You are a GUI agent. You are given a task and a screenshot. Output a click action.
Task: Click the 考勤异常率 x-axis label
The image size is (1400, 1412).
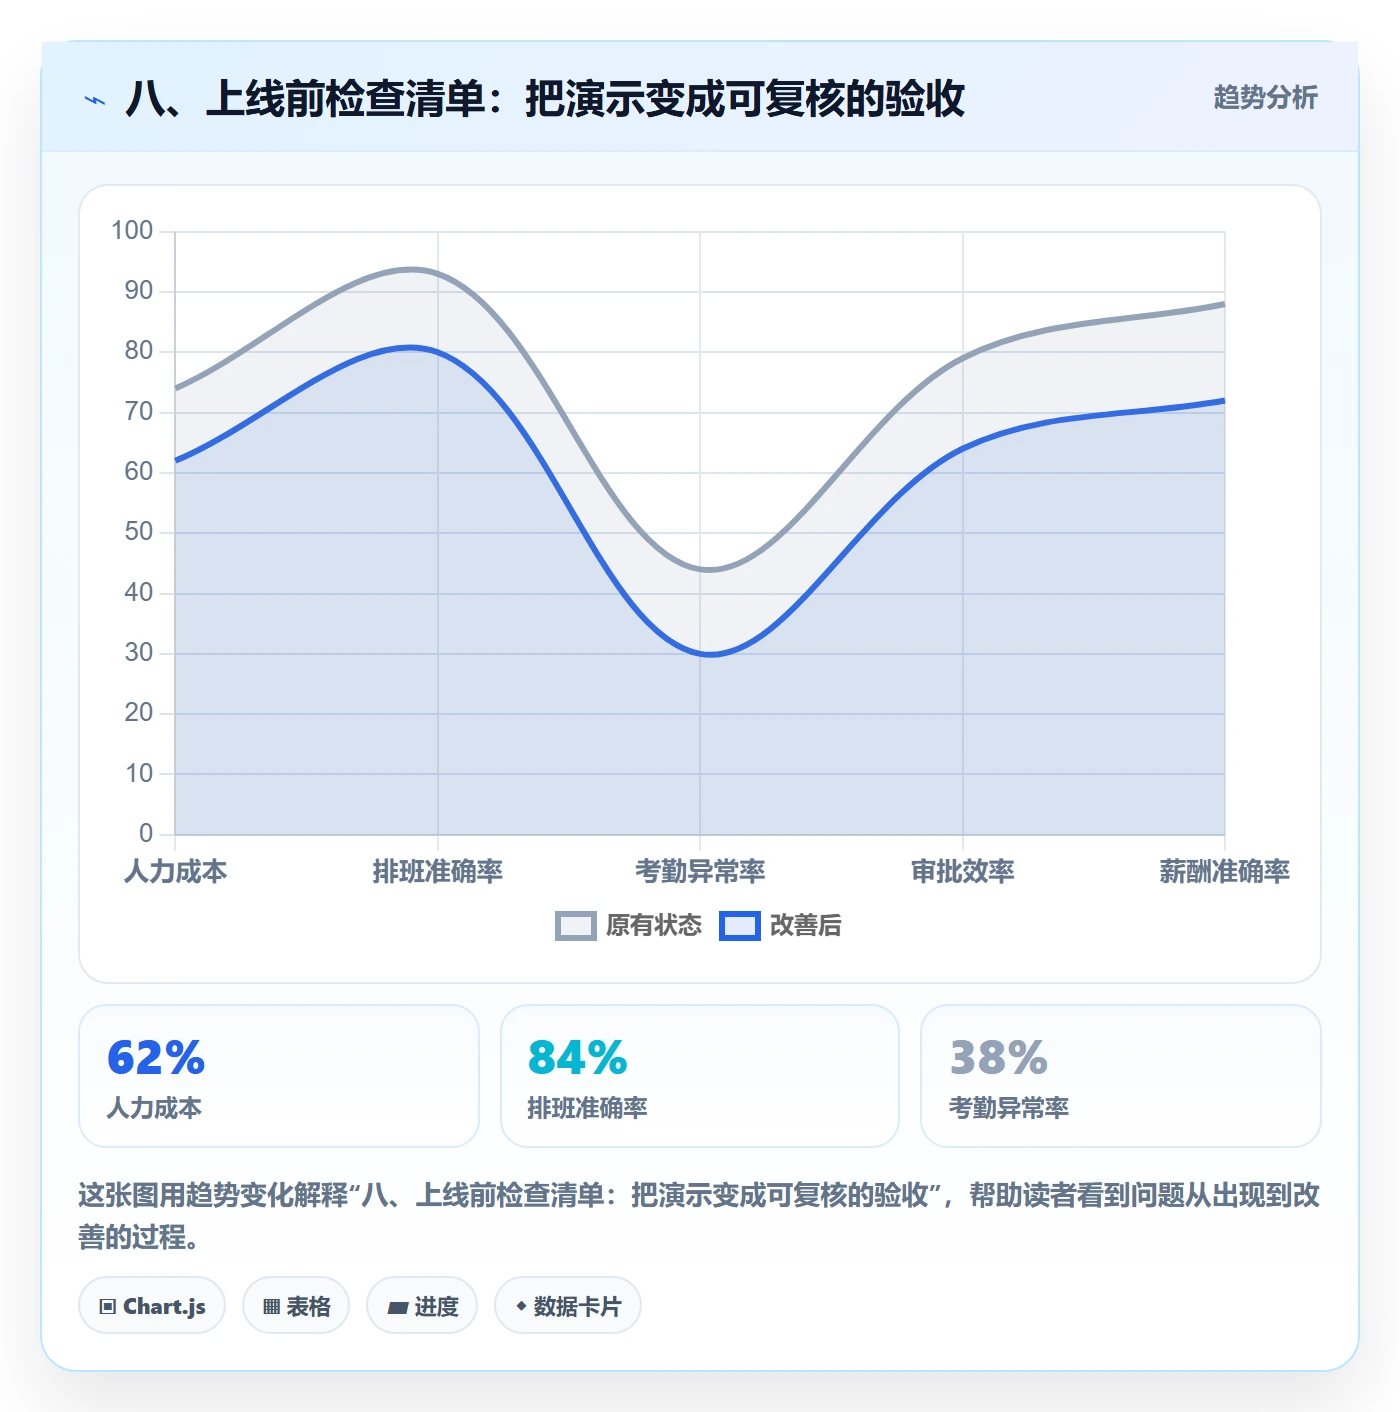click(700, 871)
